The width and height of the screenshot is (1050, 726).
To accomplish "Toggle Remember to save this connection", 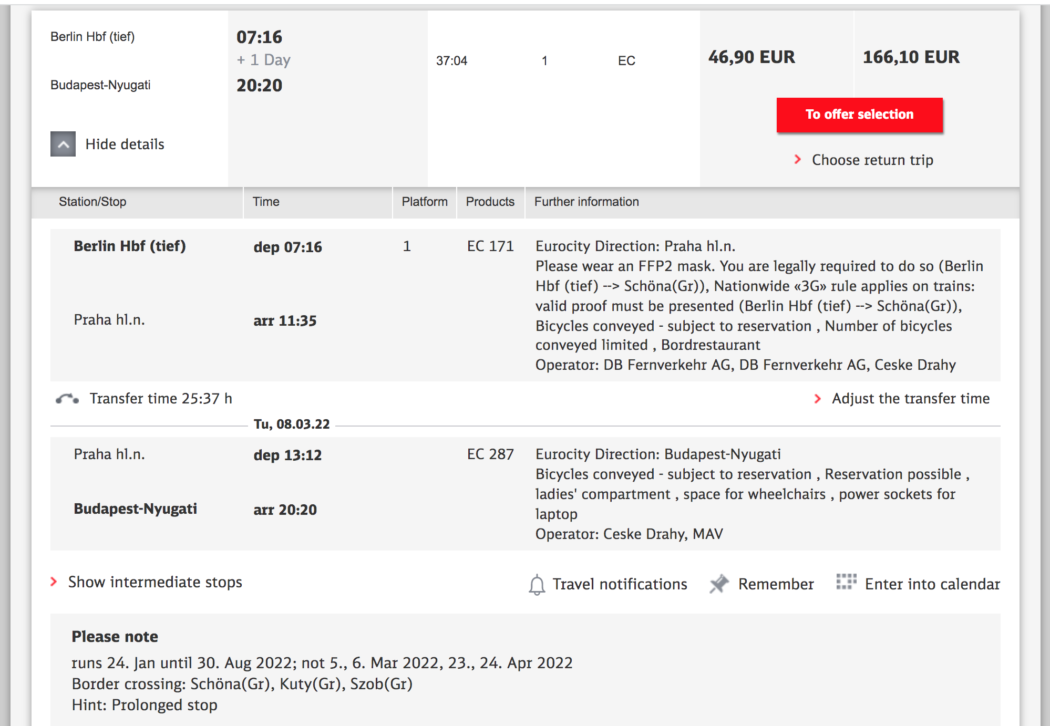I will (775, 583).
